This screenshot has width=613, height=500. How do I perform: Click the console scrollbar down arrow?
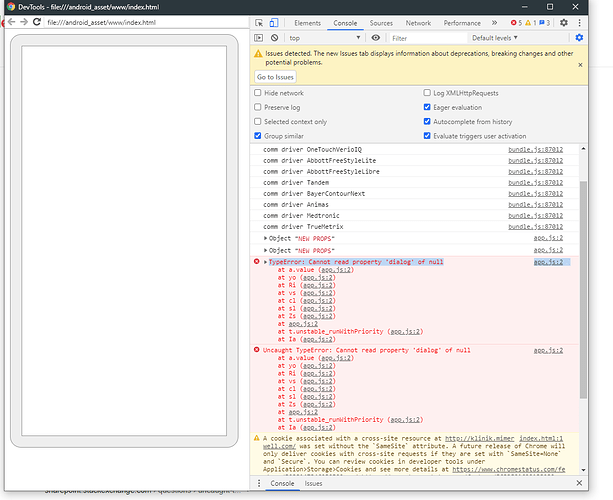click(x=583, y=470)
